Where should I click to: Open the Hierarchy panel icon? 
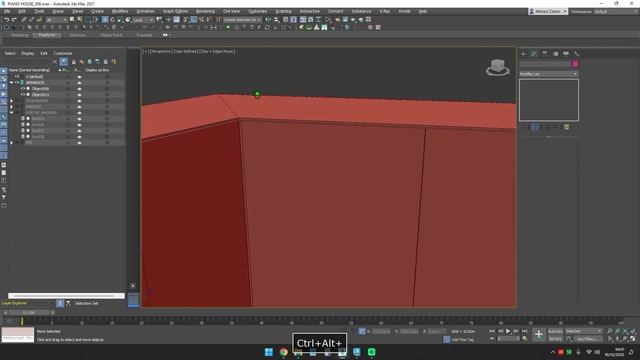tap(544, 54)
